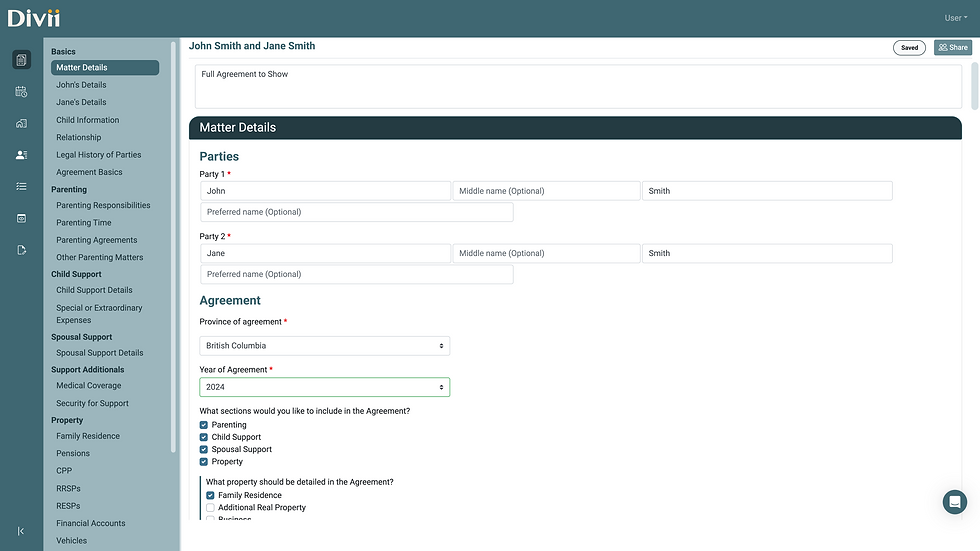Open the checklist icon in left rail
The width and height of the screenshot is (980, 551).
[x=21, y=186]
